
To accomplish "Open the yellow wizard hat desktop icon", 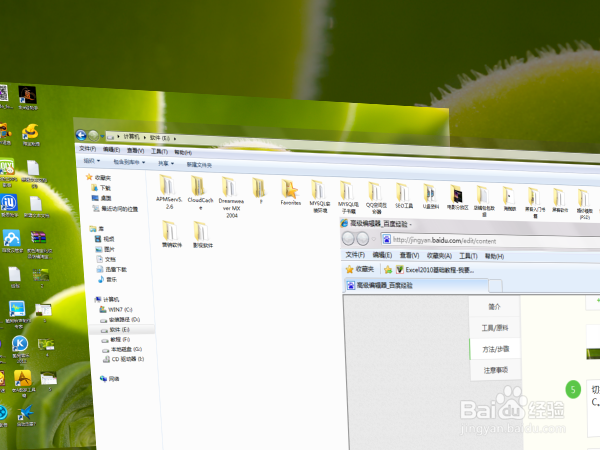I will pos(31,134).
